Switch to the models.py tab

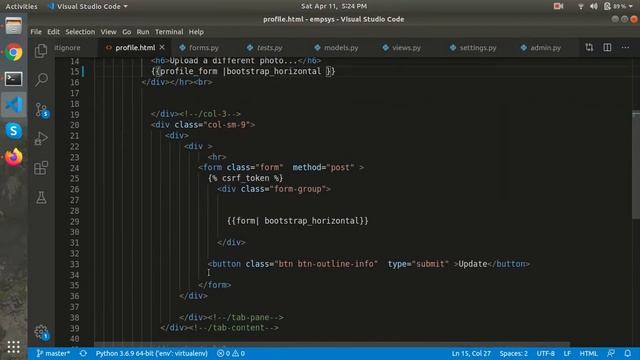340,48
